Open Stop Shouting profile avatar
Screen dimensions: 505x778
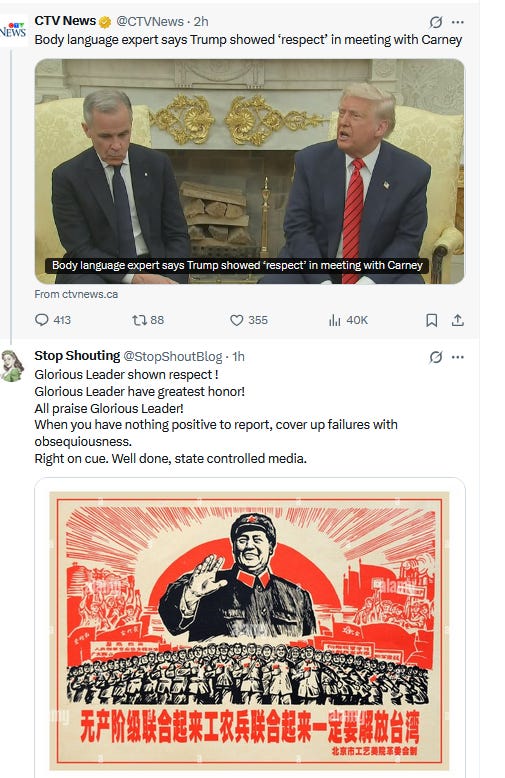[x=11, y=366]
